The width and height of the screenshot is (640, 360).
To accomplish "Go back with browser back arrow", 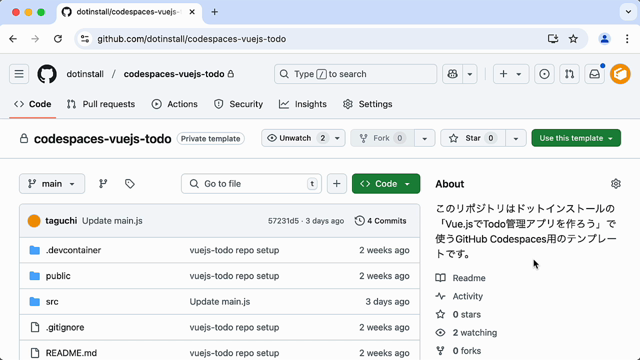I will pyautogui.click(x=13, y=39).
